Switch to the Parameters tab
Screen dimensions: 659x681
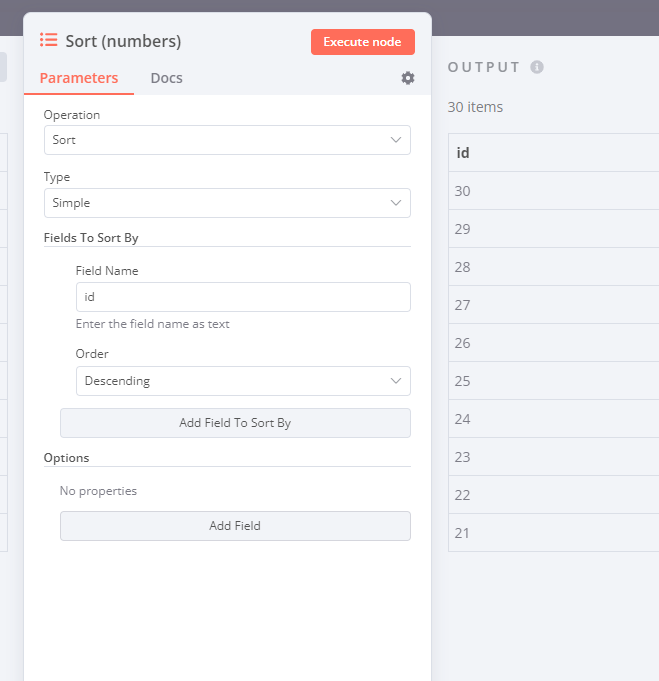pyautogui.click(x=79, y=78)
